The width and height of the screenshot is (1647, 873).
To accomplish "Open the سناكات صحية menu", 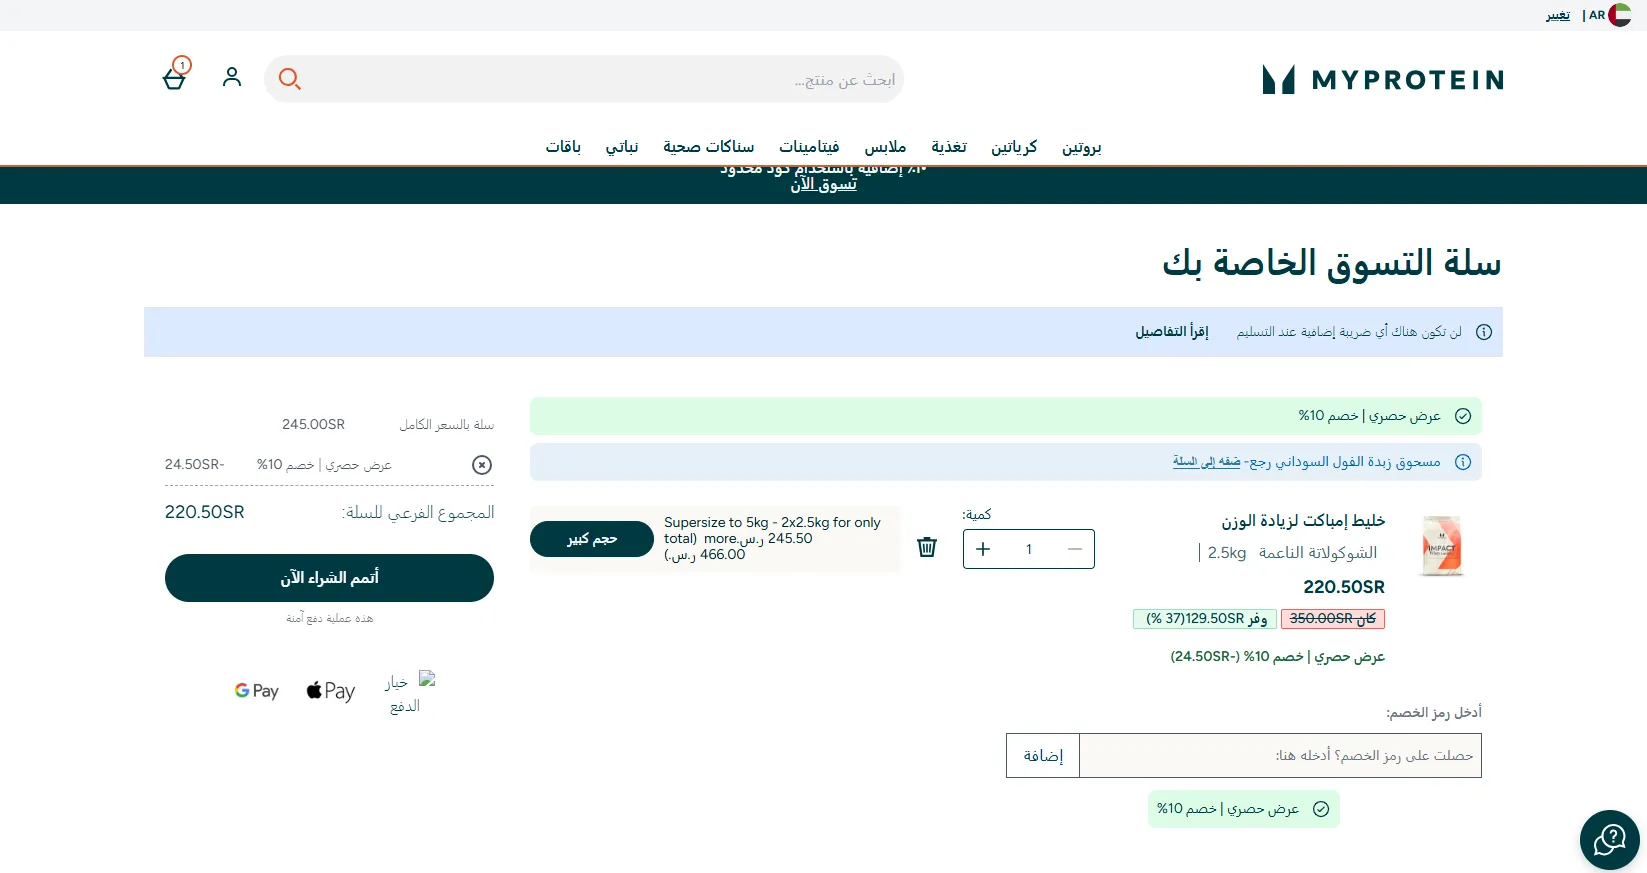I will [708, 147].
